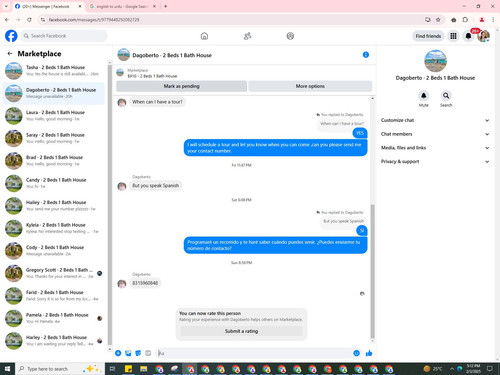Expand Chat members section
The height and width of the screenshot is (375, 500).
[435, 134]
